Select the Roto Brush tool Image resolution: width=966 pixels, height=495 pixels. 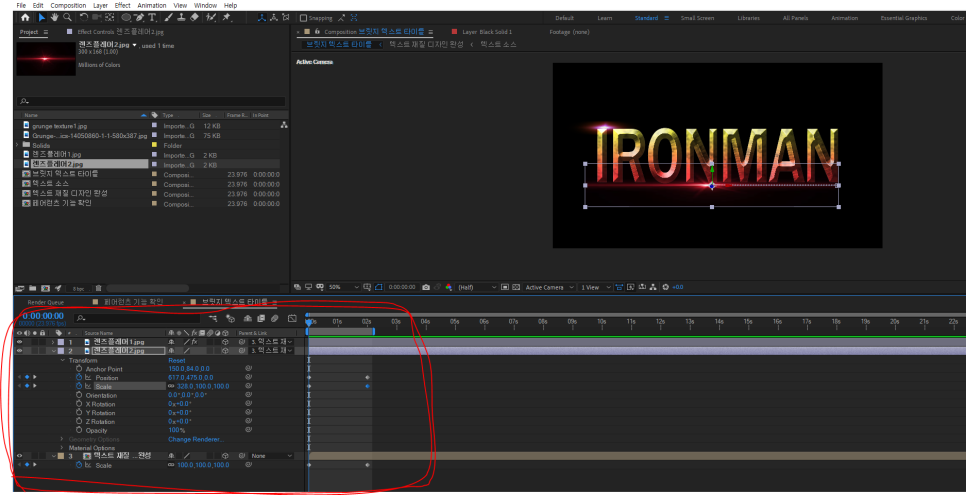click(x=211, y=18)
